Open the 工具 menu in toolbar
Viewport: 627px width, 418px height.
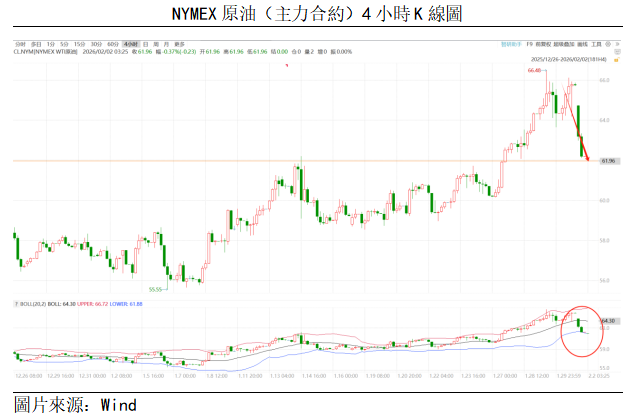[x=597, y=44]
